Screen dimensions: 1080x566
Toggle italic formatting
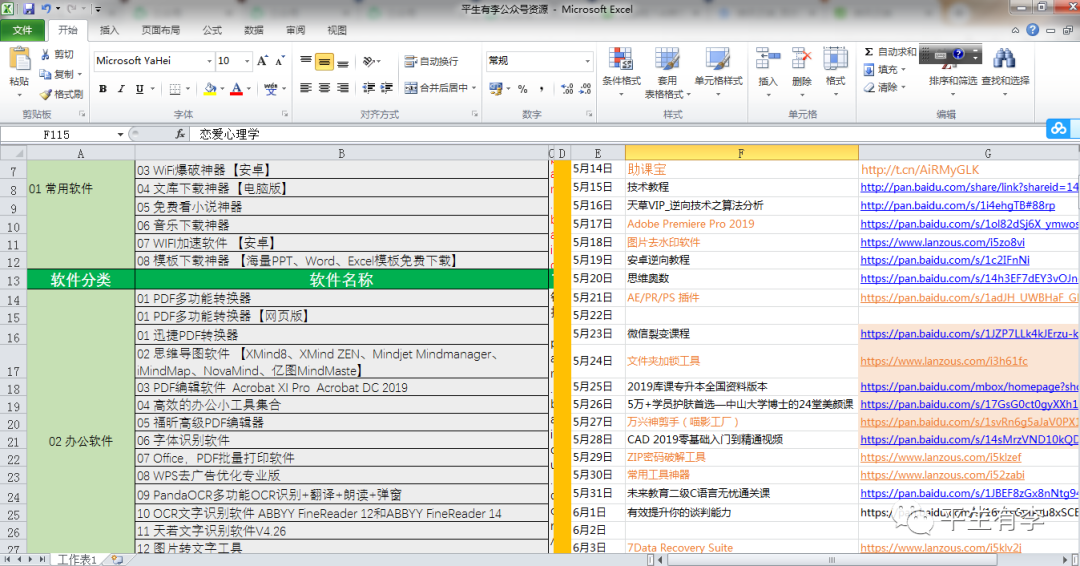121,89
